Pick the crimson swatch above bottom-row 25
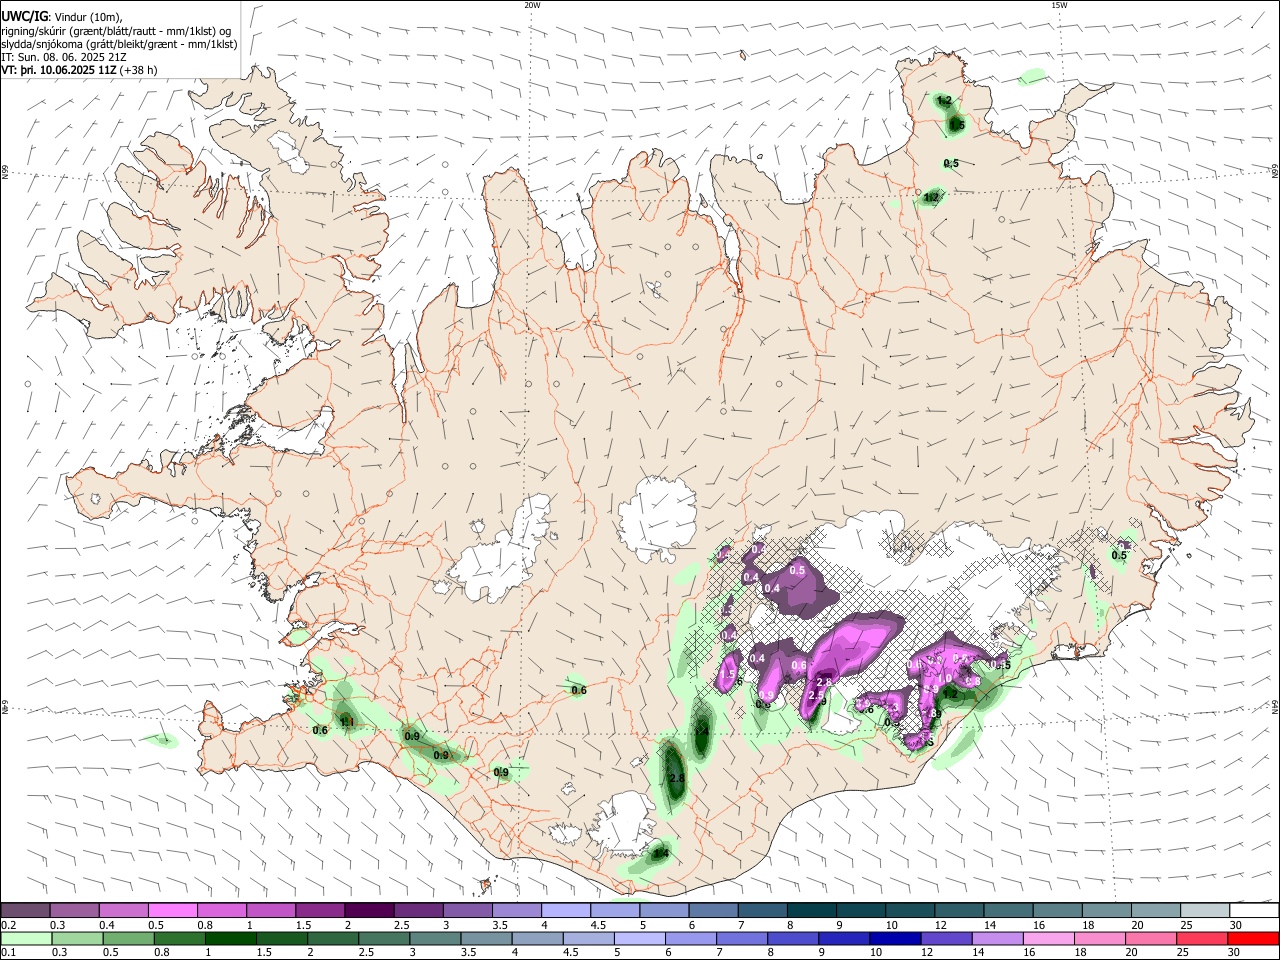The height and width of the screenshot is (960, 1280). 1203,939
